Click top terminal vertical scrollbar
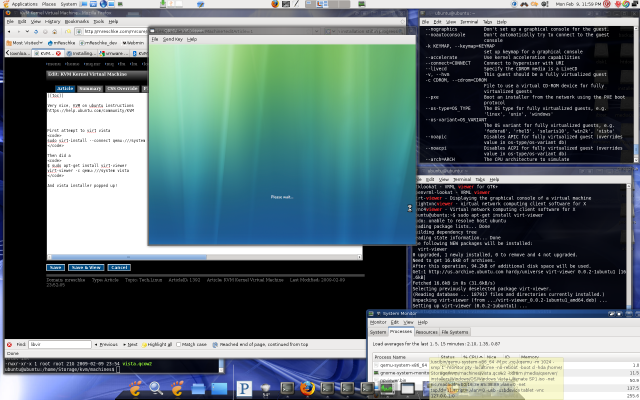 [x=635, y=94]
